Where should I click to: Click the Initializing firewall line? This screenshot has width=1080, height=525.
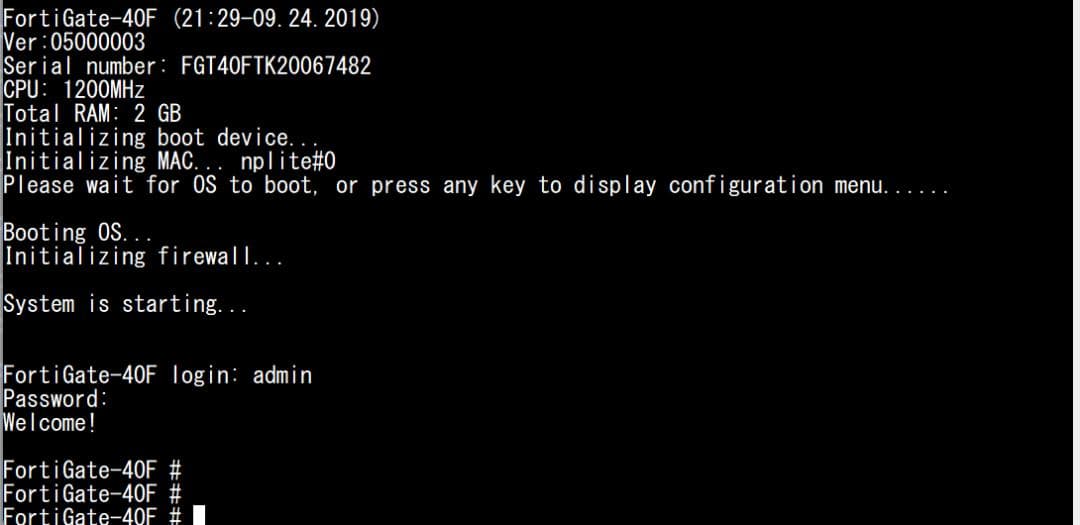tap(143, 256)
